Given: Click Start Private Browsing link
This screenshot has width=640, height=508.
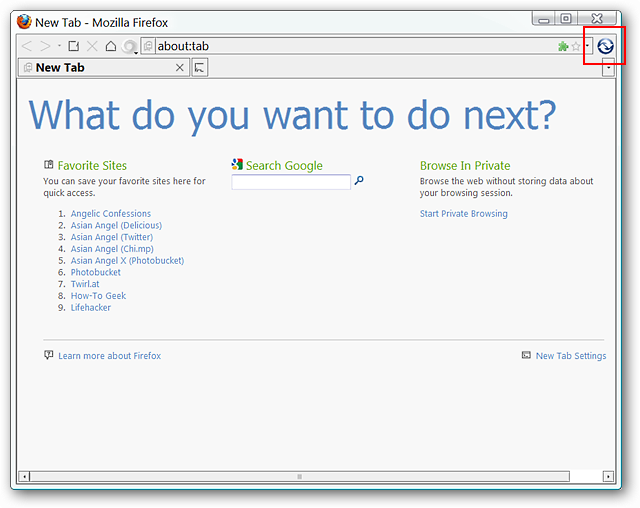Looking at the screenshot, I should click(464, 214).
